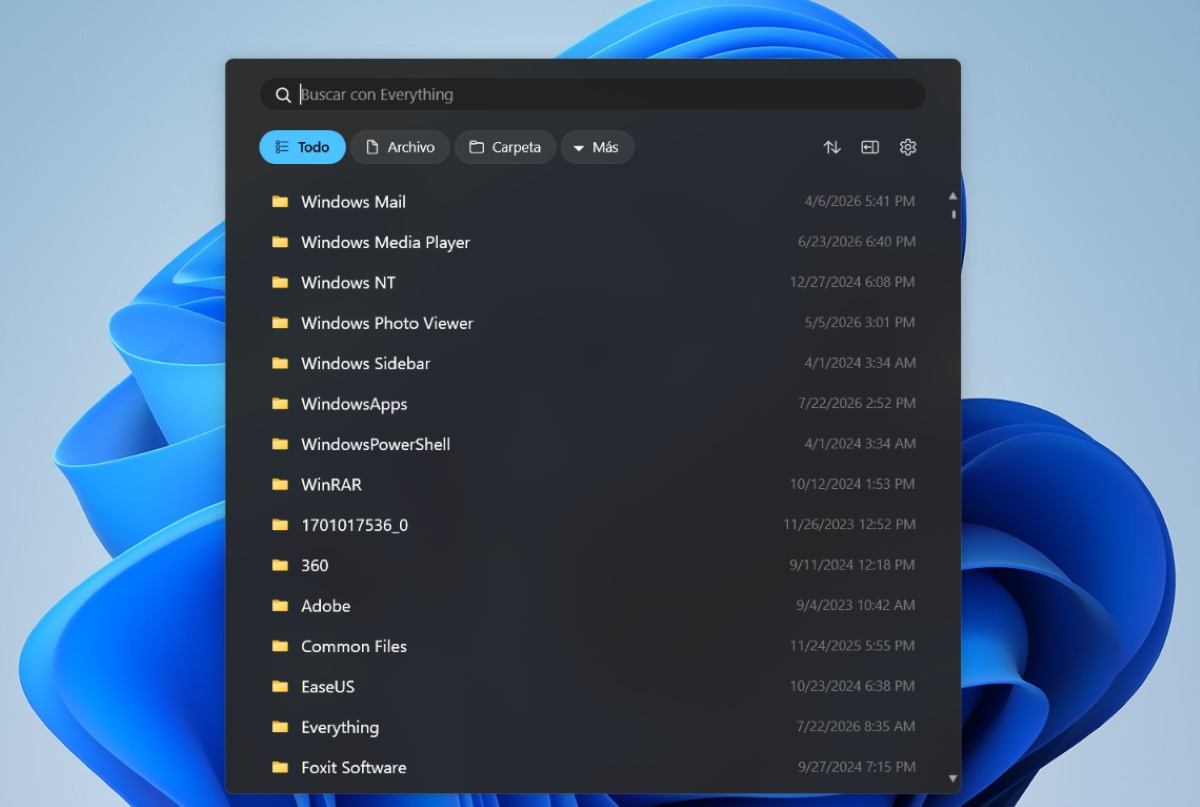Click the search magnifier icon
1200x807 pixels.
283,95
